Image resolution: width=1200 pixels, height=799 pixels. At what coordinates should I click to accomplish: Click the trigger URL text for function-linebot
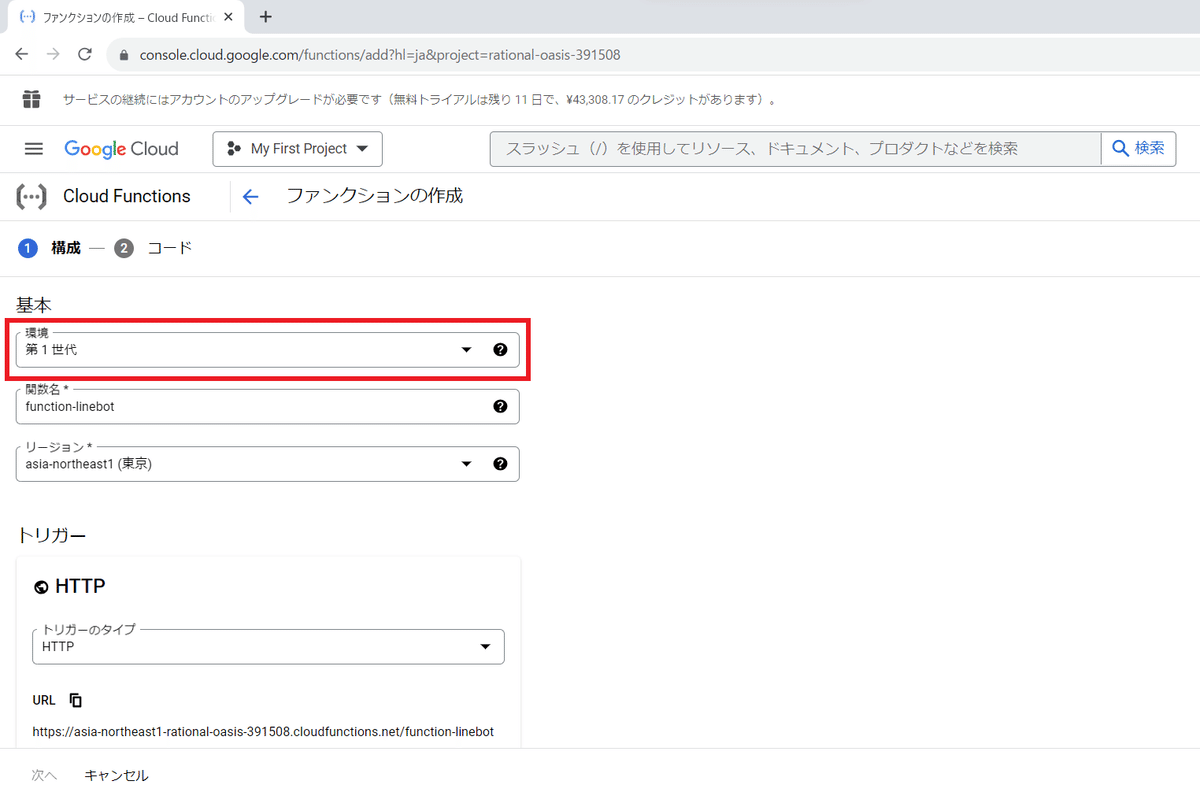click(263, 732)
